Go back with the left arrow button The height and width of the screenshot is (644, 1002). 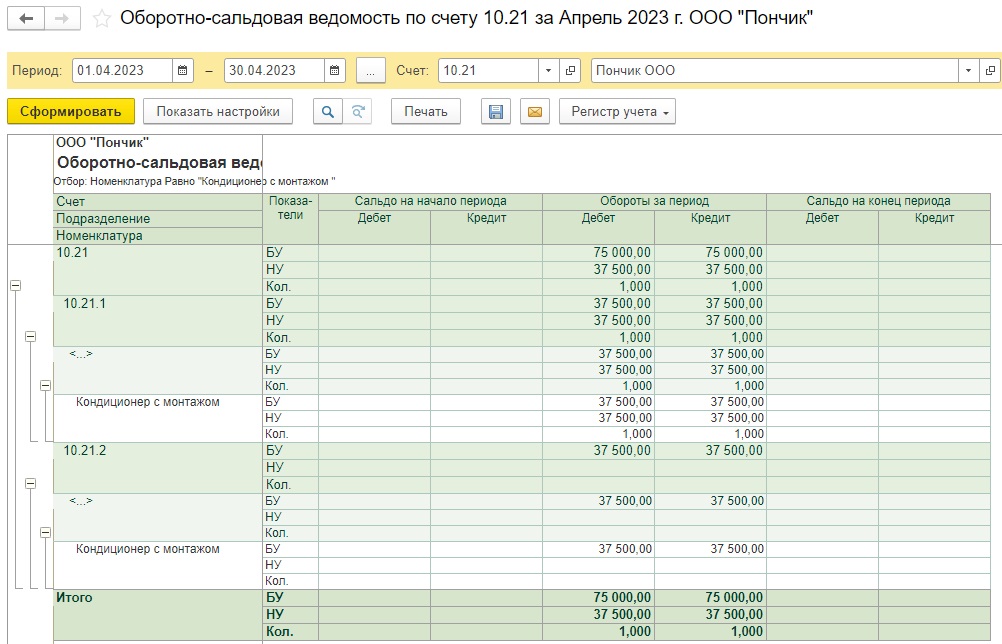[26, 19]
